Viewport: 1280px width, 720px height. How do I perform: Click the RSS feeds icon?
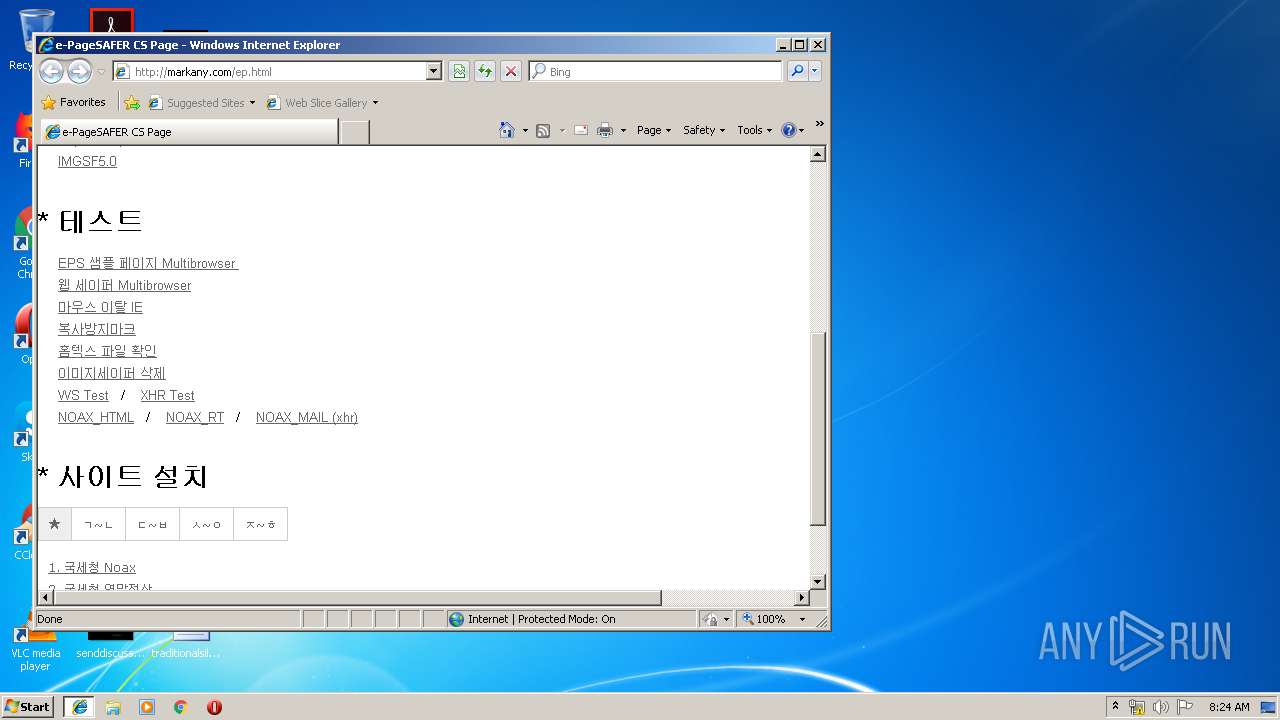[x=543, y=130]
